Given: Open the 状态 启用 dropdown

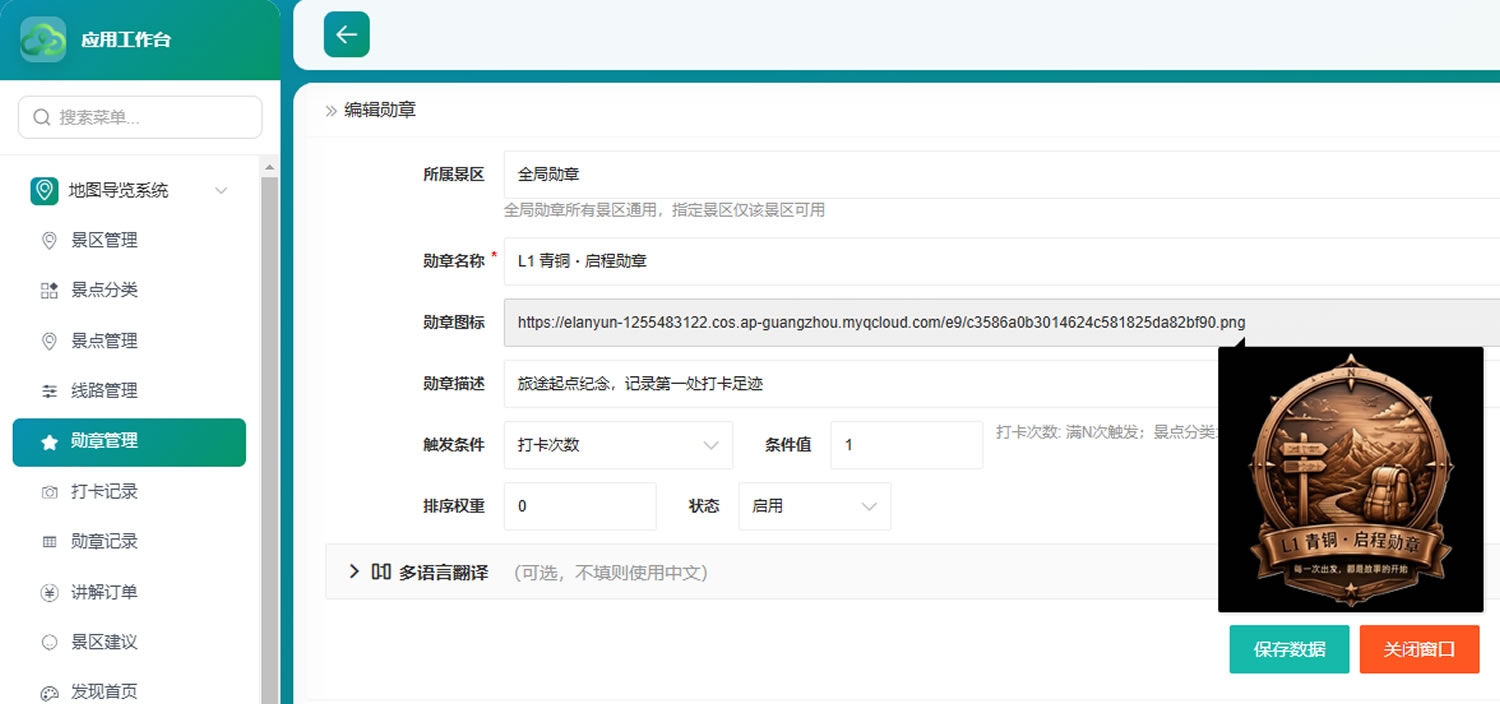Looking at the screenshot, I should point(814,506).
